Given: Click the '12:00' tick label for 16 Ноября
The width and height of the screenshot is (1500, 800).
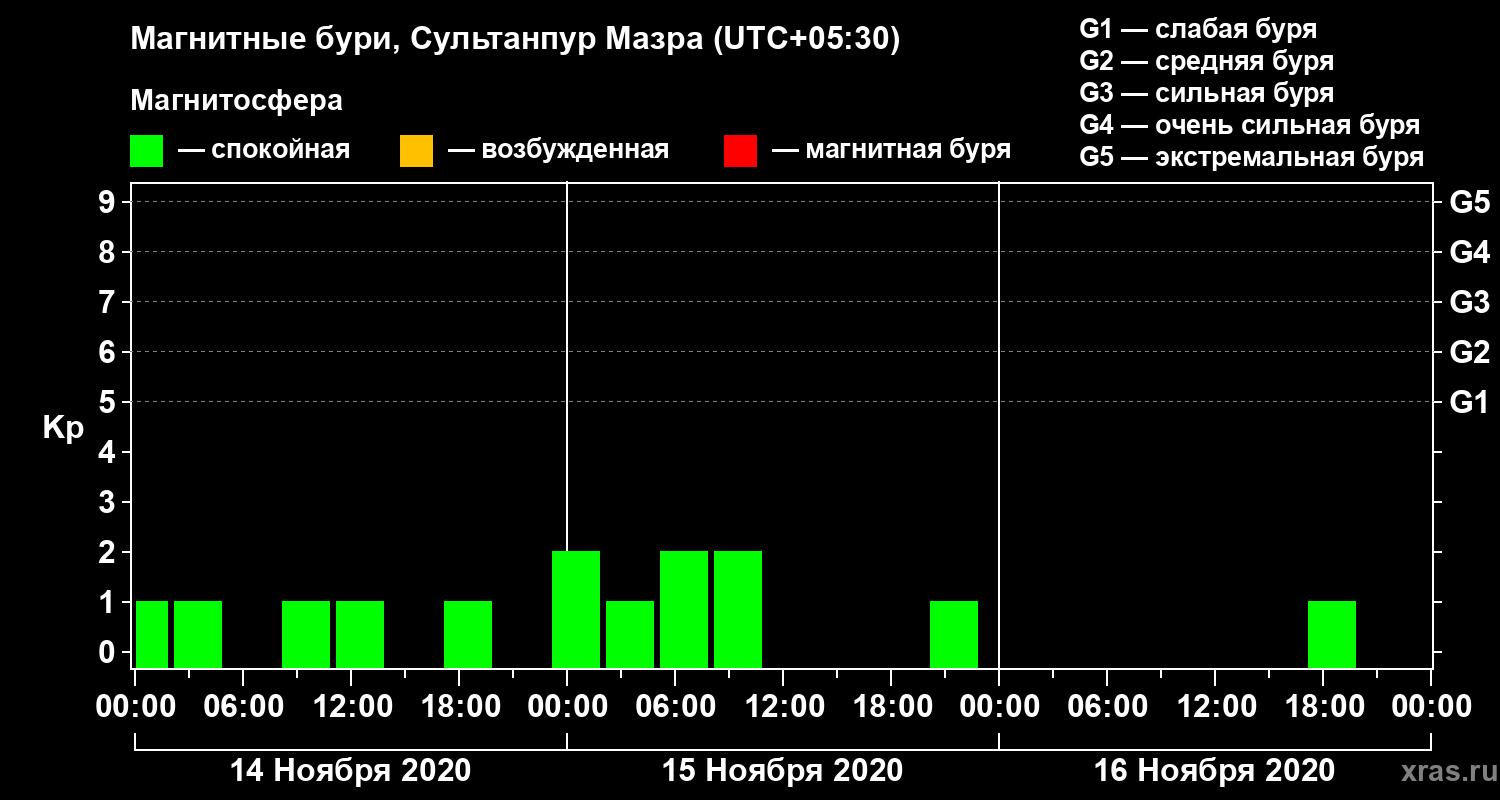Looking at the screenshot, I should tap(1215, 707).
